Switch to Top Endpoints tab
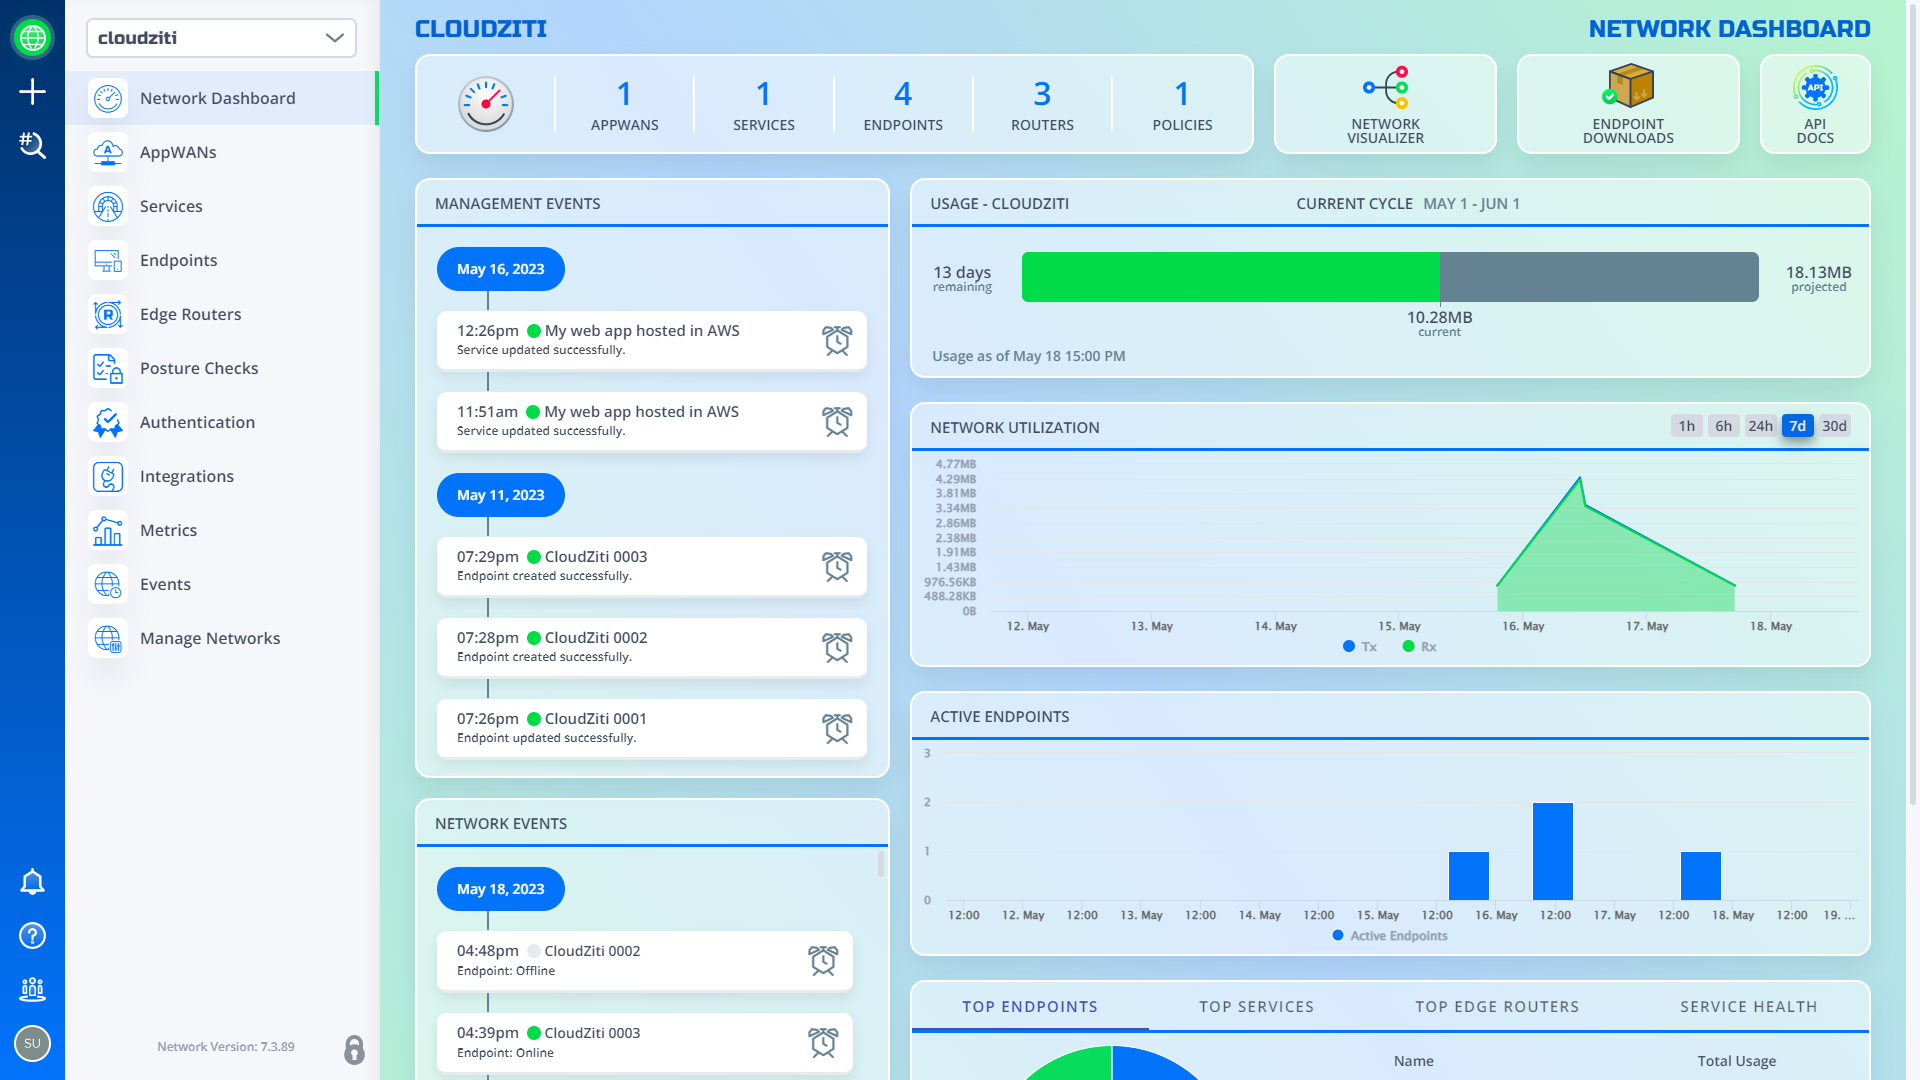This screenshot has height=1080, width=1920. click(1030, 1007)
